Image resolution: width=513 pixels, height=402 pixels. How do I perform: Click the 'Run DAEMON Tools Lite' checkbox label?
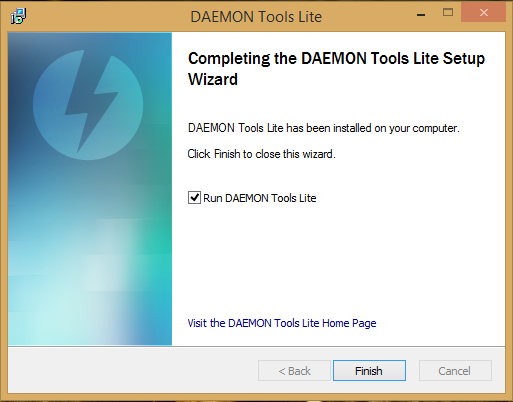[x=260, y=198]
